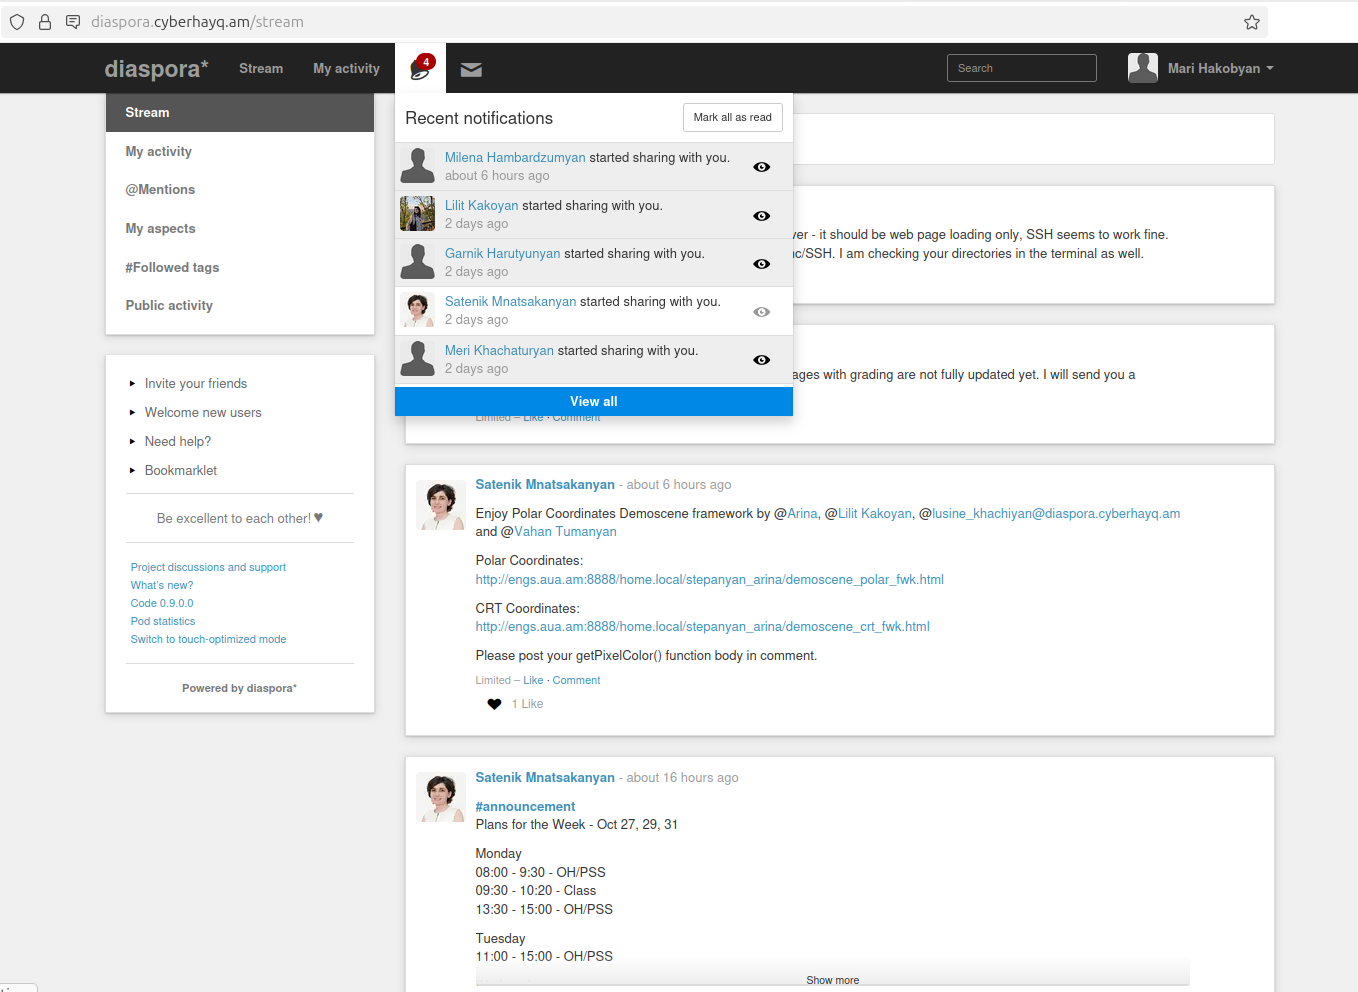This screenshot has width=1358, height=992.
Task: Switch to touch-optimized mode link
Action: [208, 640]
